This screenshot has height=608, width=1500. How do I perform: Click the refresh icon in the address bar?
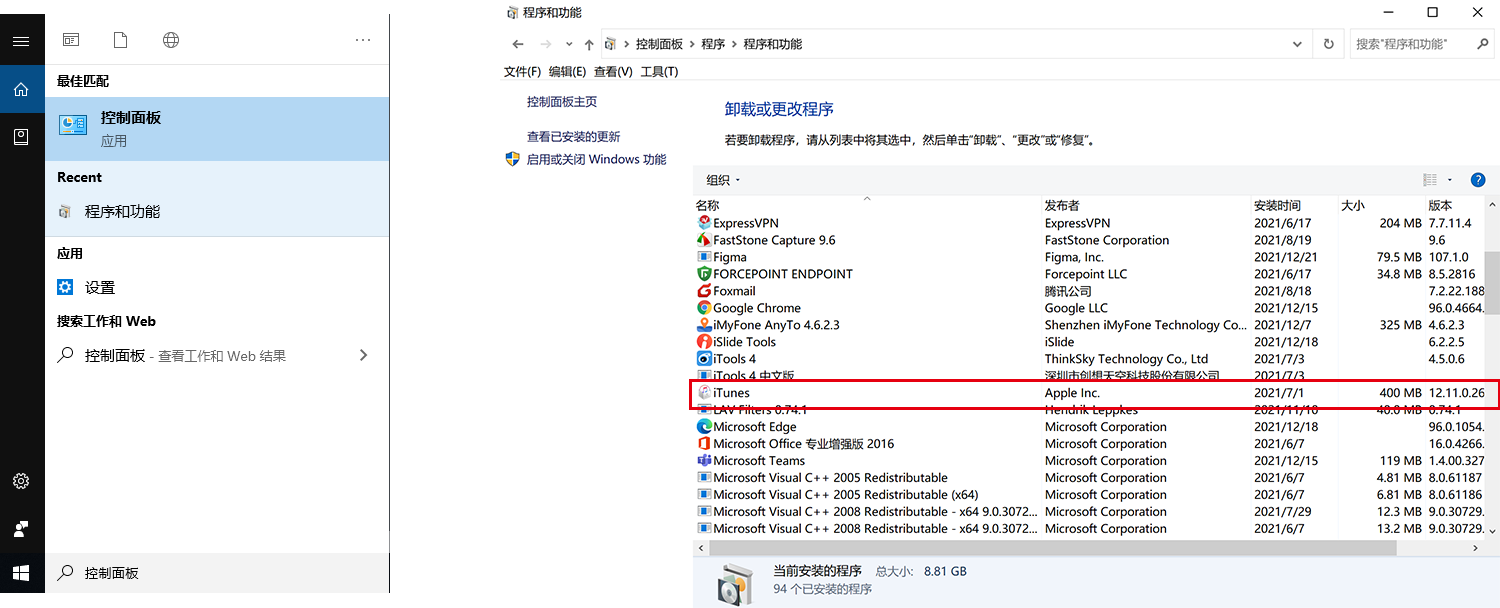click(1329, 44)
